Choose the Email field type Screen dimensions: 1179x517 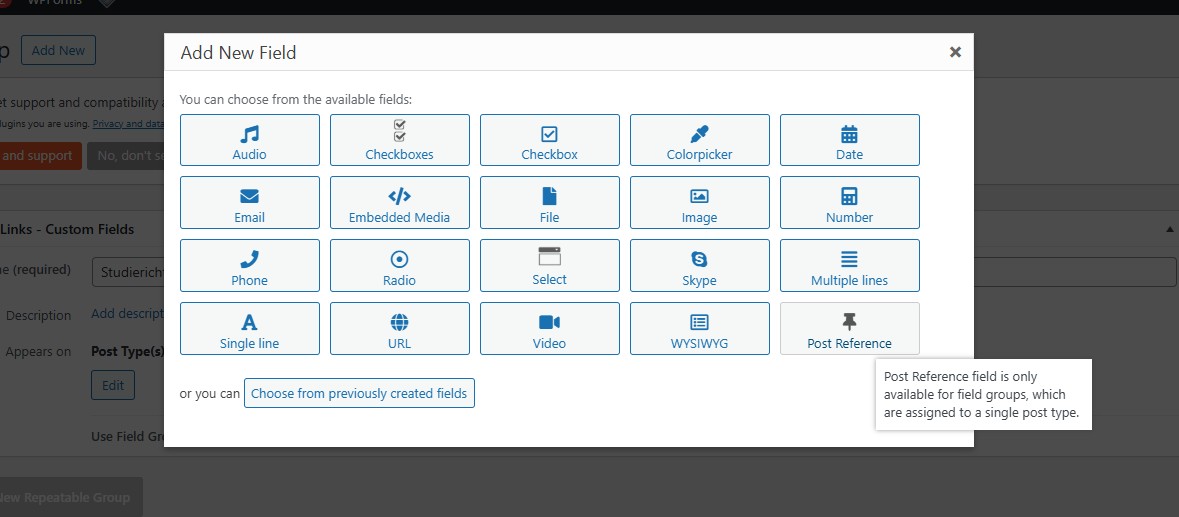(250, 203)
